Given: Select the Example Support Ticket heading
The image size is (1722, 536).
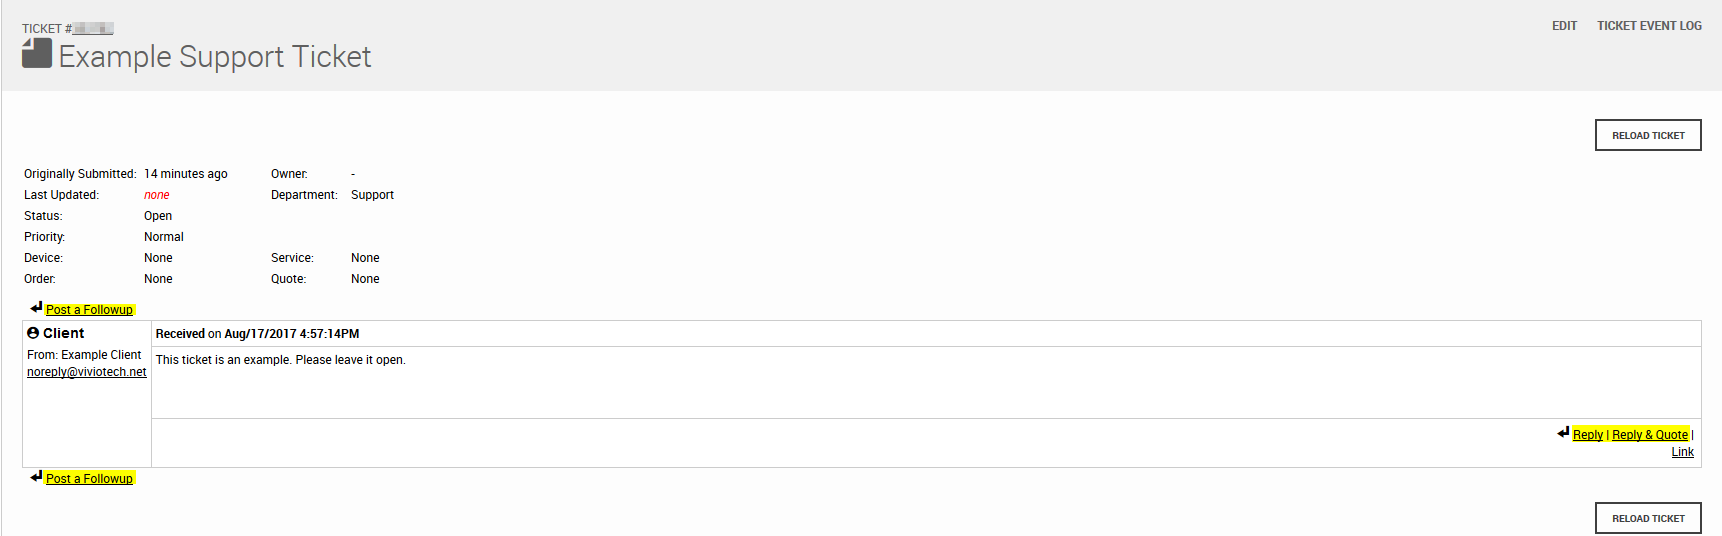Looking at the screenshot, I should coord(215,57).
